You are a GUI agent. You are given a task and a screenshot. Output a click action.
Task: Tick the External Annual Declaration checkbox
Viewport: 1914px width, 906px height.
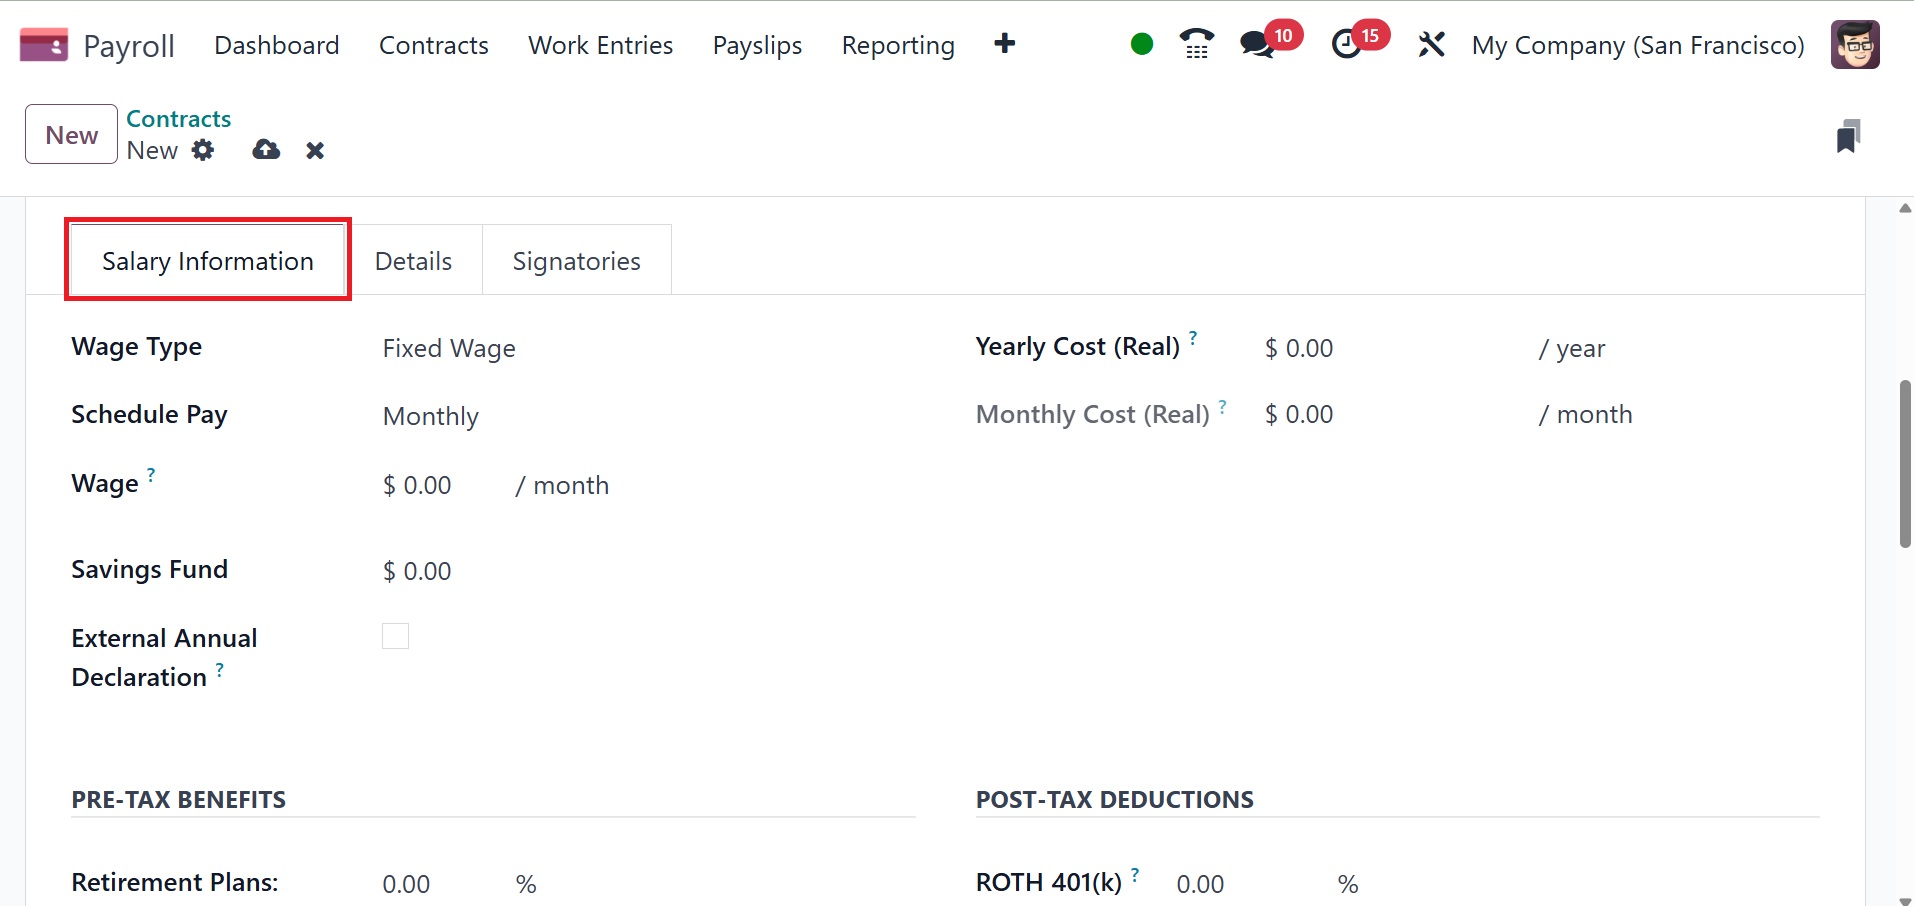396,637
